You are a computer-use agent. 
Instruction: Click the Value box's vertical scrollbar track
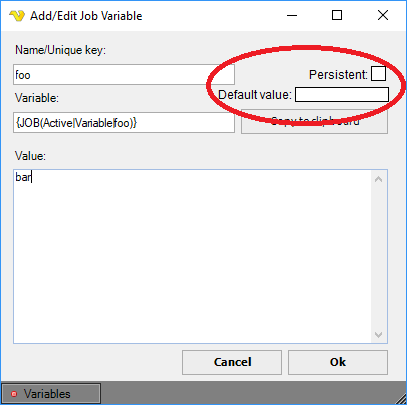378,257
